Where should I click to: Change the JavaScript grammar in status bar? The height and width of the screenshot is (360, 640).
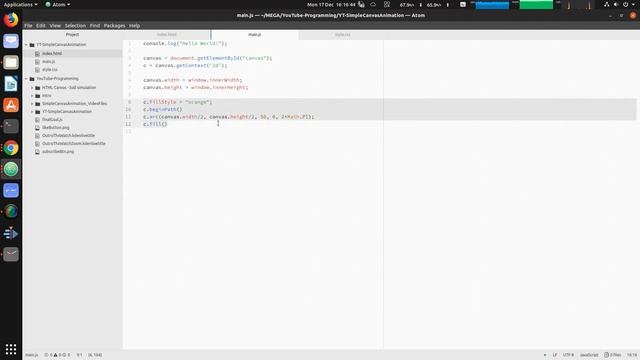tap(589, 355)
